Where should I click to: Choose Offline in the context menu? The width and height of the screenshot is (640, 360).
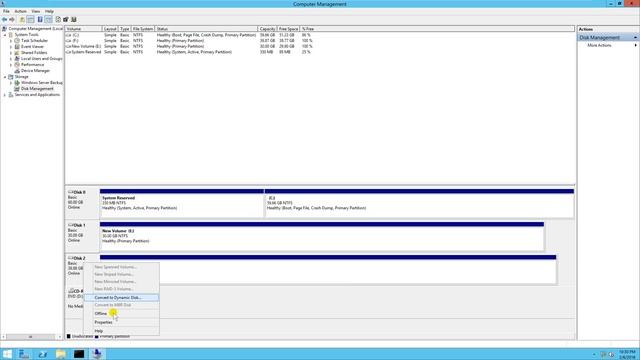pyautogui.click(x=121, y=313)
